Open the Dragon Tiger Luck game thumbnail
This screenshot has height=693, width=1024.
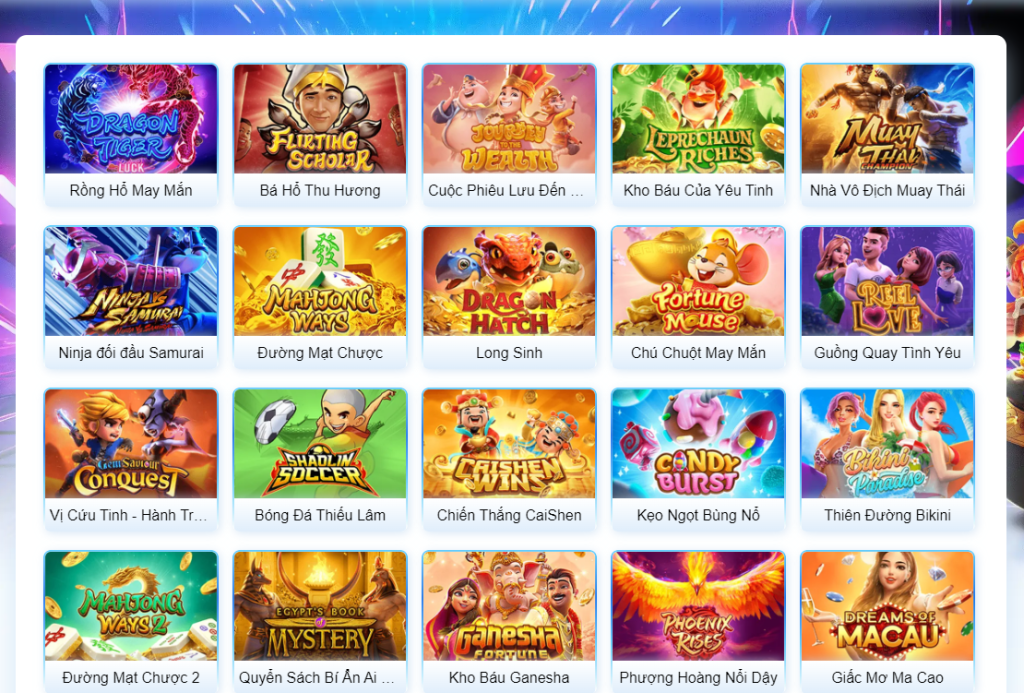131,119
